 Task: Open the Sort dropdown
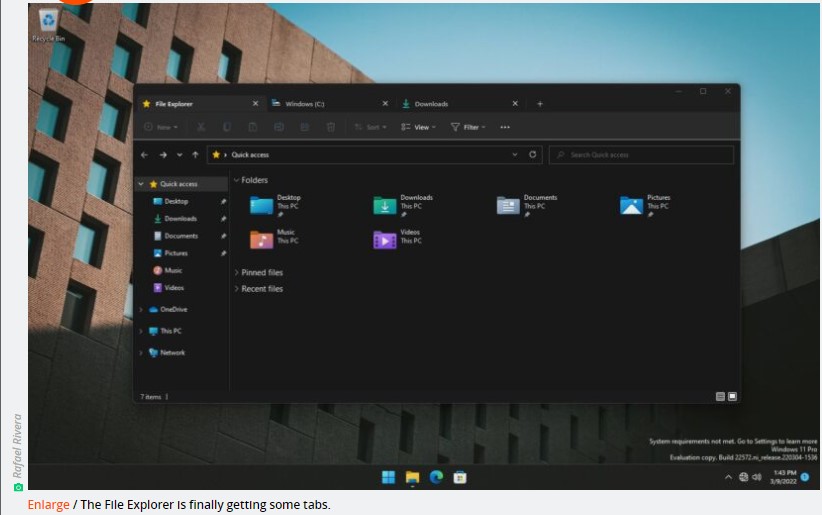pos(371,127)
